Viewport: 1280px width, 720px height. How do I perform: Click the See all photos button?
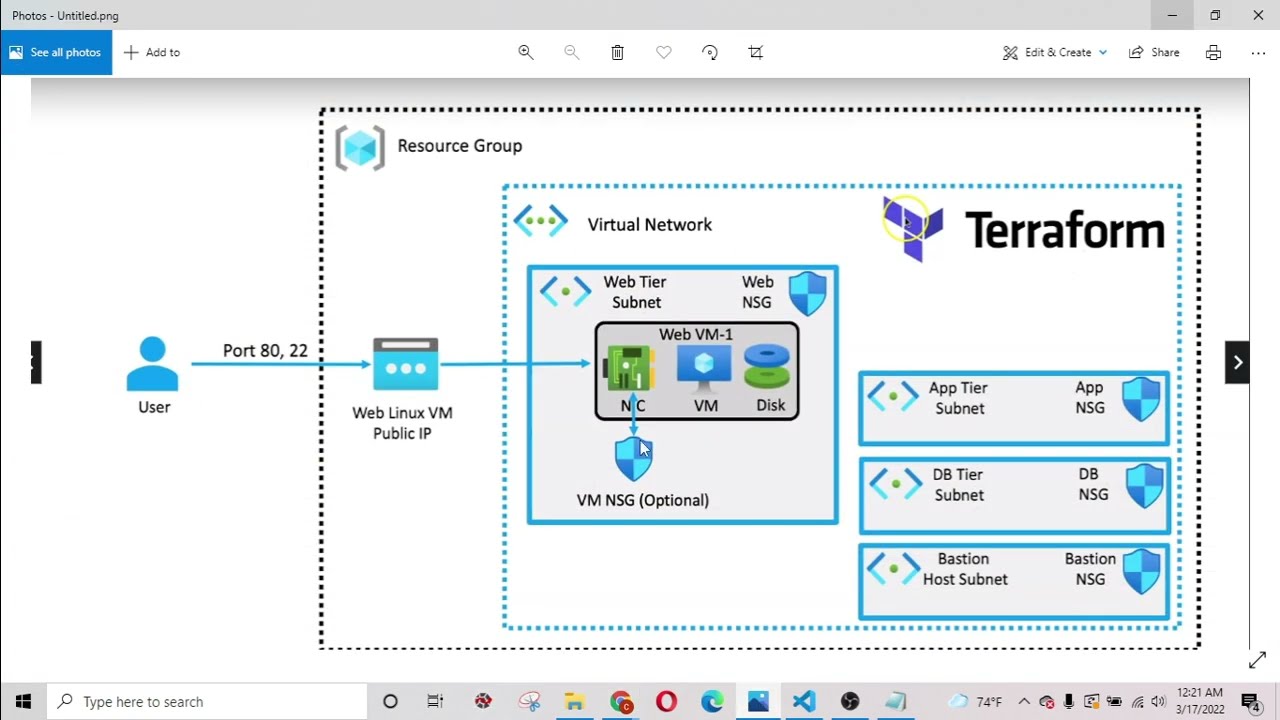[56, 52]
